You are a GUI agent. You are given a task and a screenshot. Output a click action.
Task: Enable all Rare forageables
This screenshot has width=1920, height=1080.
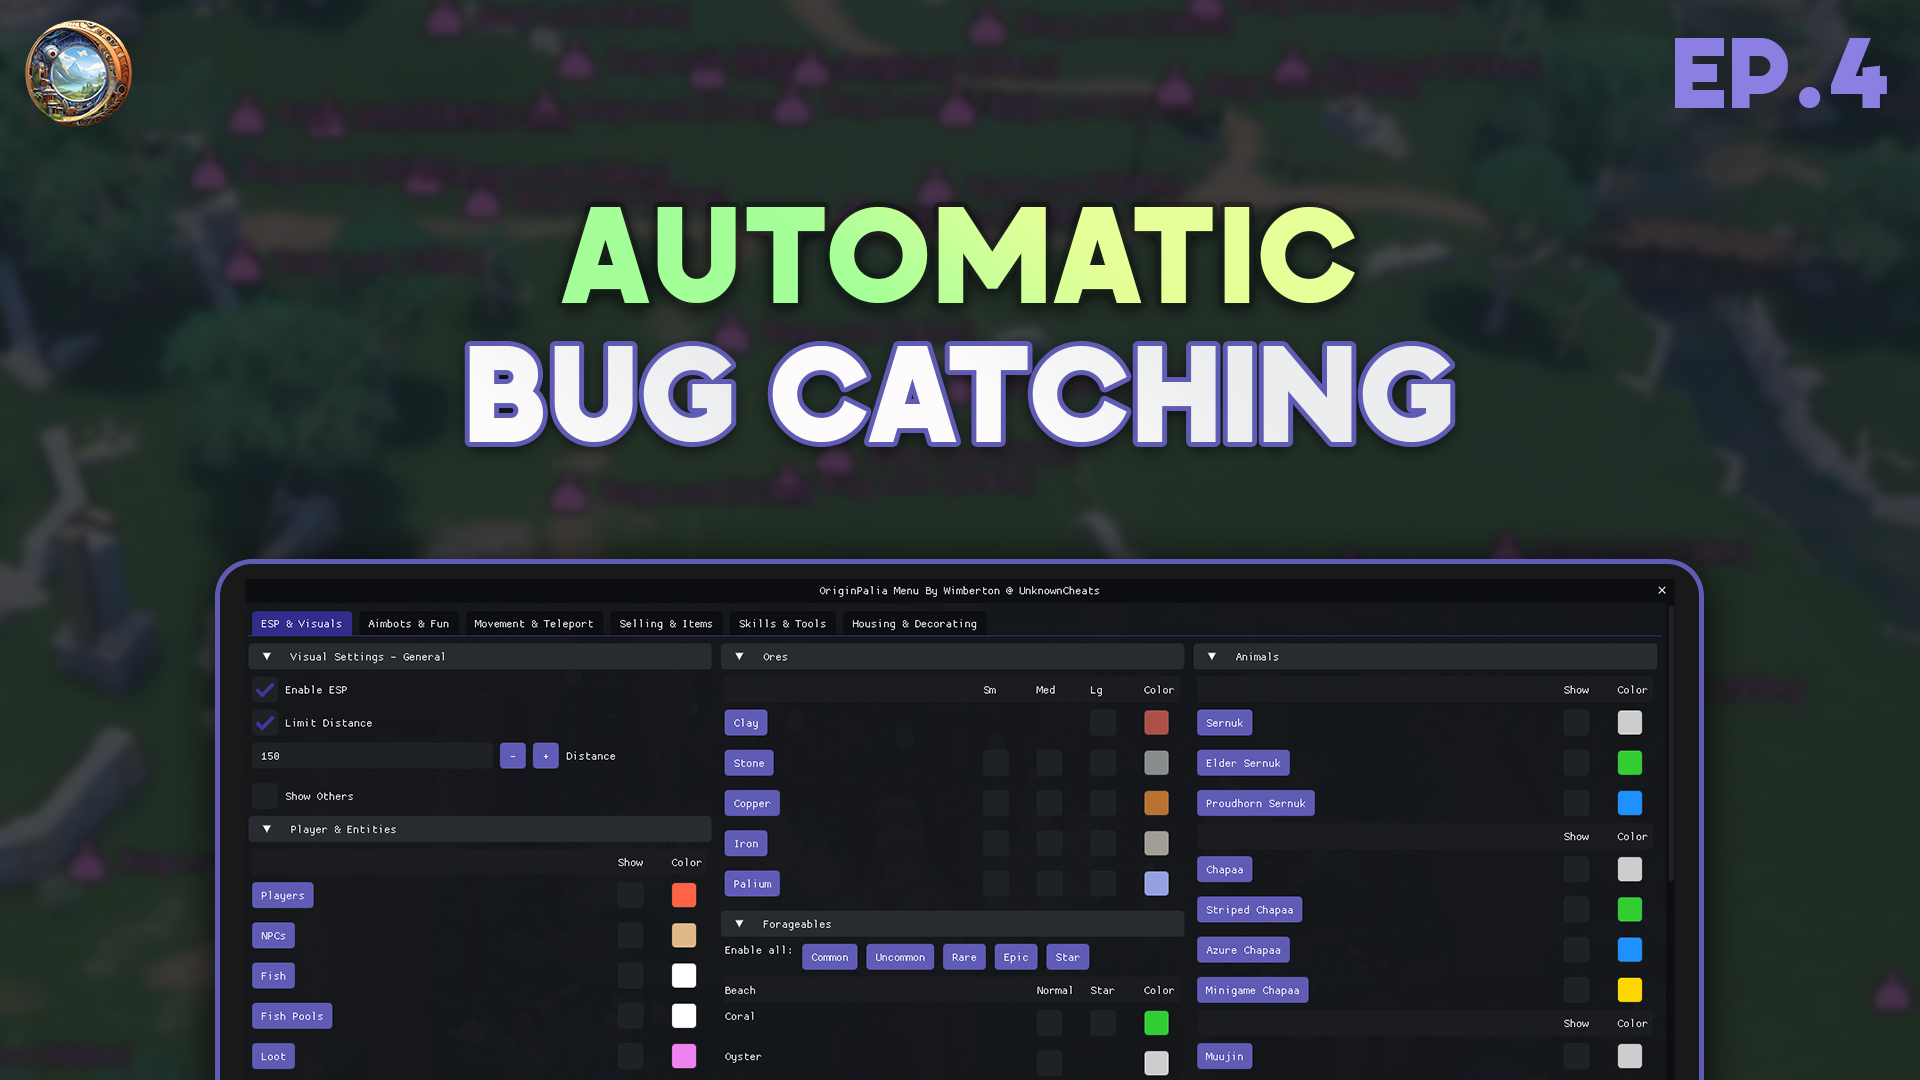click(x=964, y=956)
